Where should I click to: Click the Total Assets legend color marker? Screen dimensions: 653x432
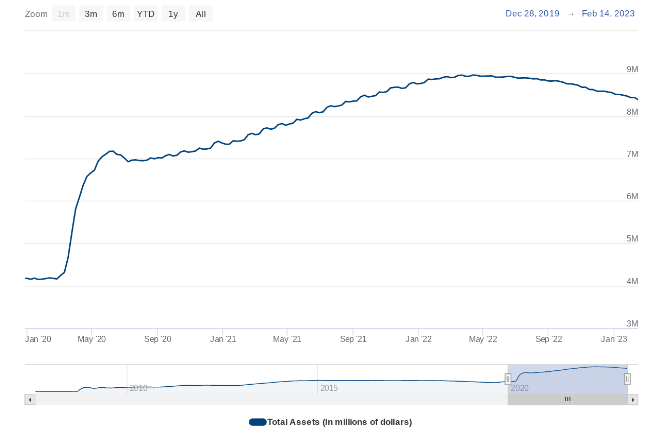(x=257, y=422)
